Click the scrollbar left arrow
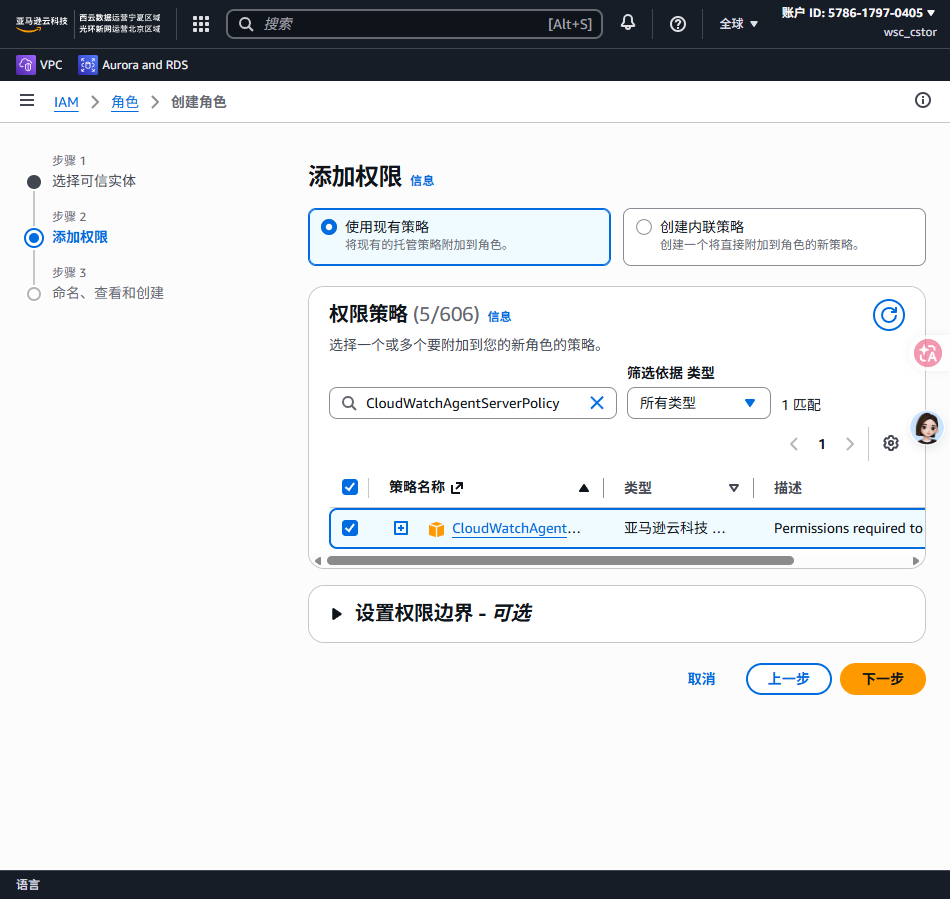Image resolution: width=950 pixels, height=899 pixels. 318,561
